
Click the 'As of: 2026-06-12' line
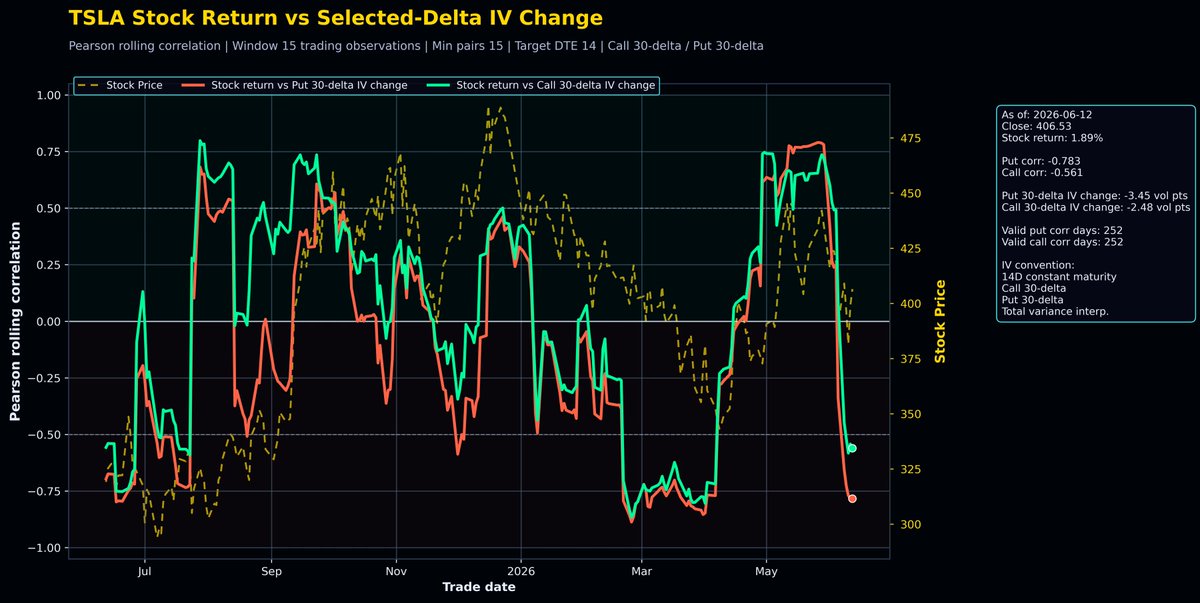(x=1047, y=115)
